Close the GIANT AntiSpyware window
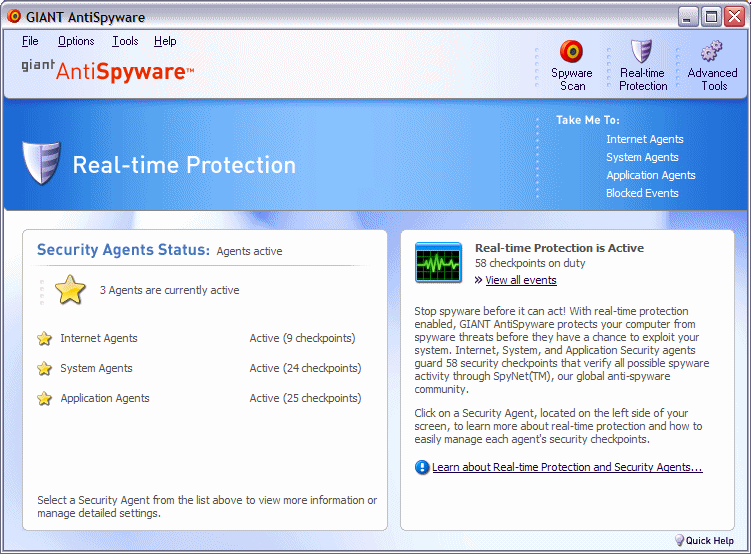This screenshot has width=751, height=554. click(x=734, y=17)
